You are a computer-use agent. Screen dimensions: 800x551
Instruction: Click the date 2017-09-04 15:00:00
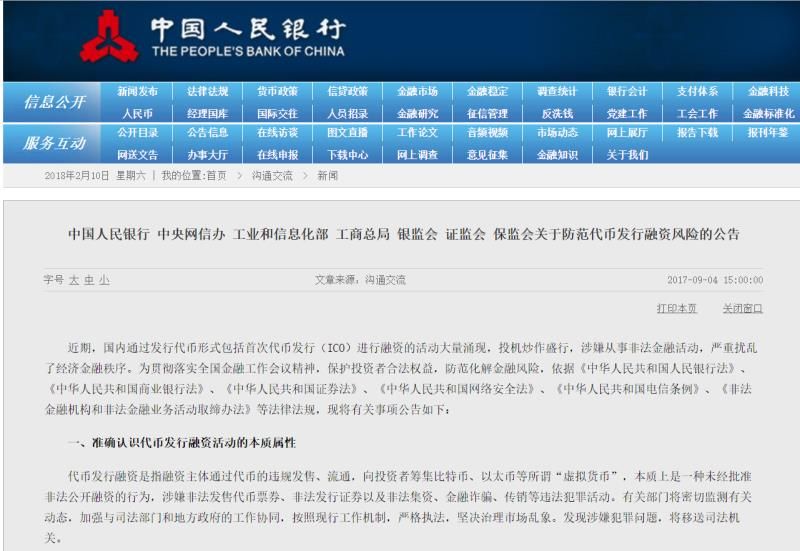(715, 280)
